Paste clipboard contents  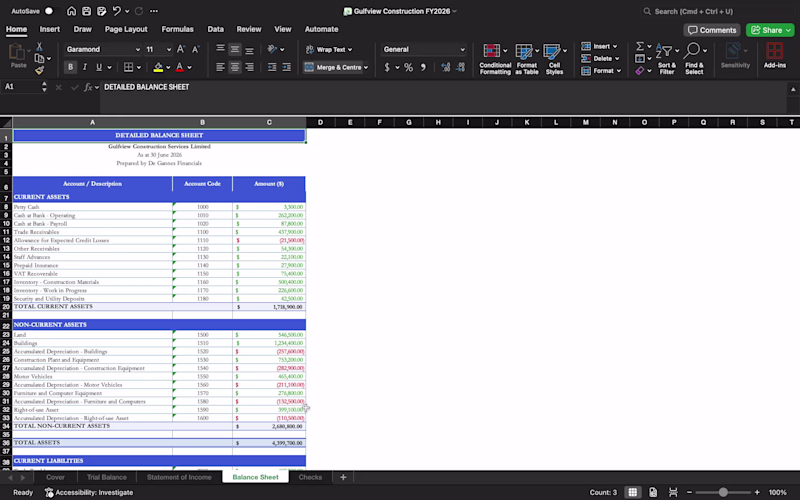[18, 56]
